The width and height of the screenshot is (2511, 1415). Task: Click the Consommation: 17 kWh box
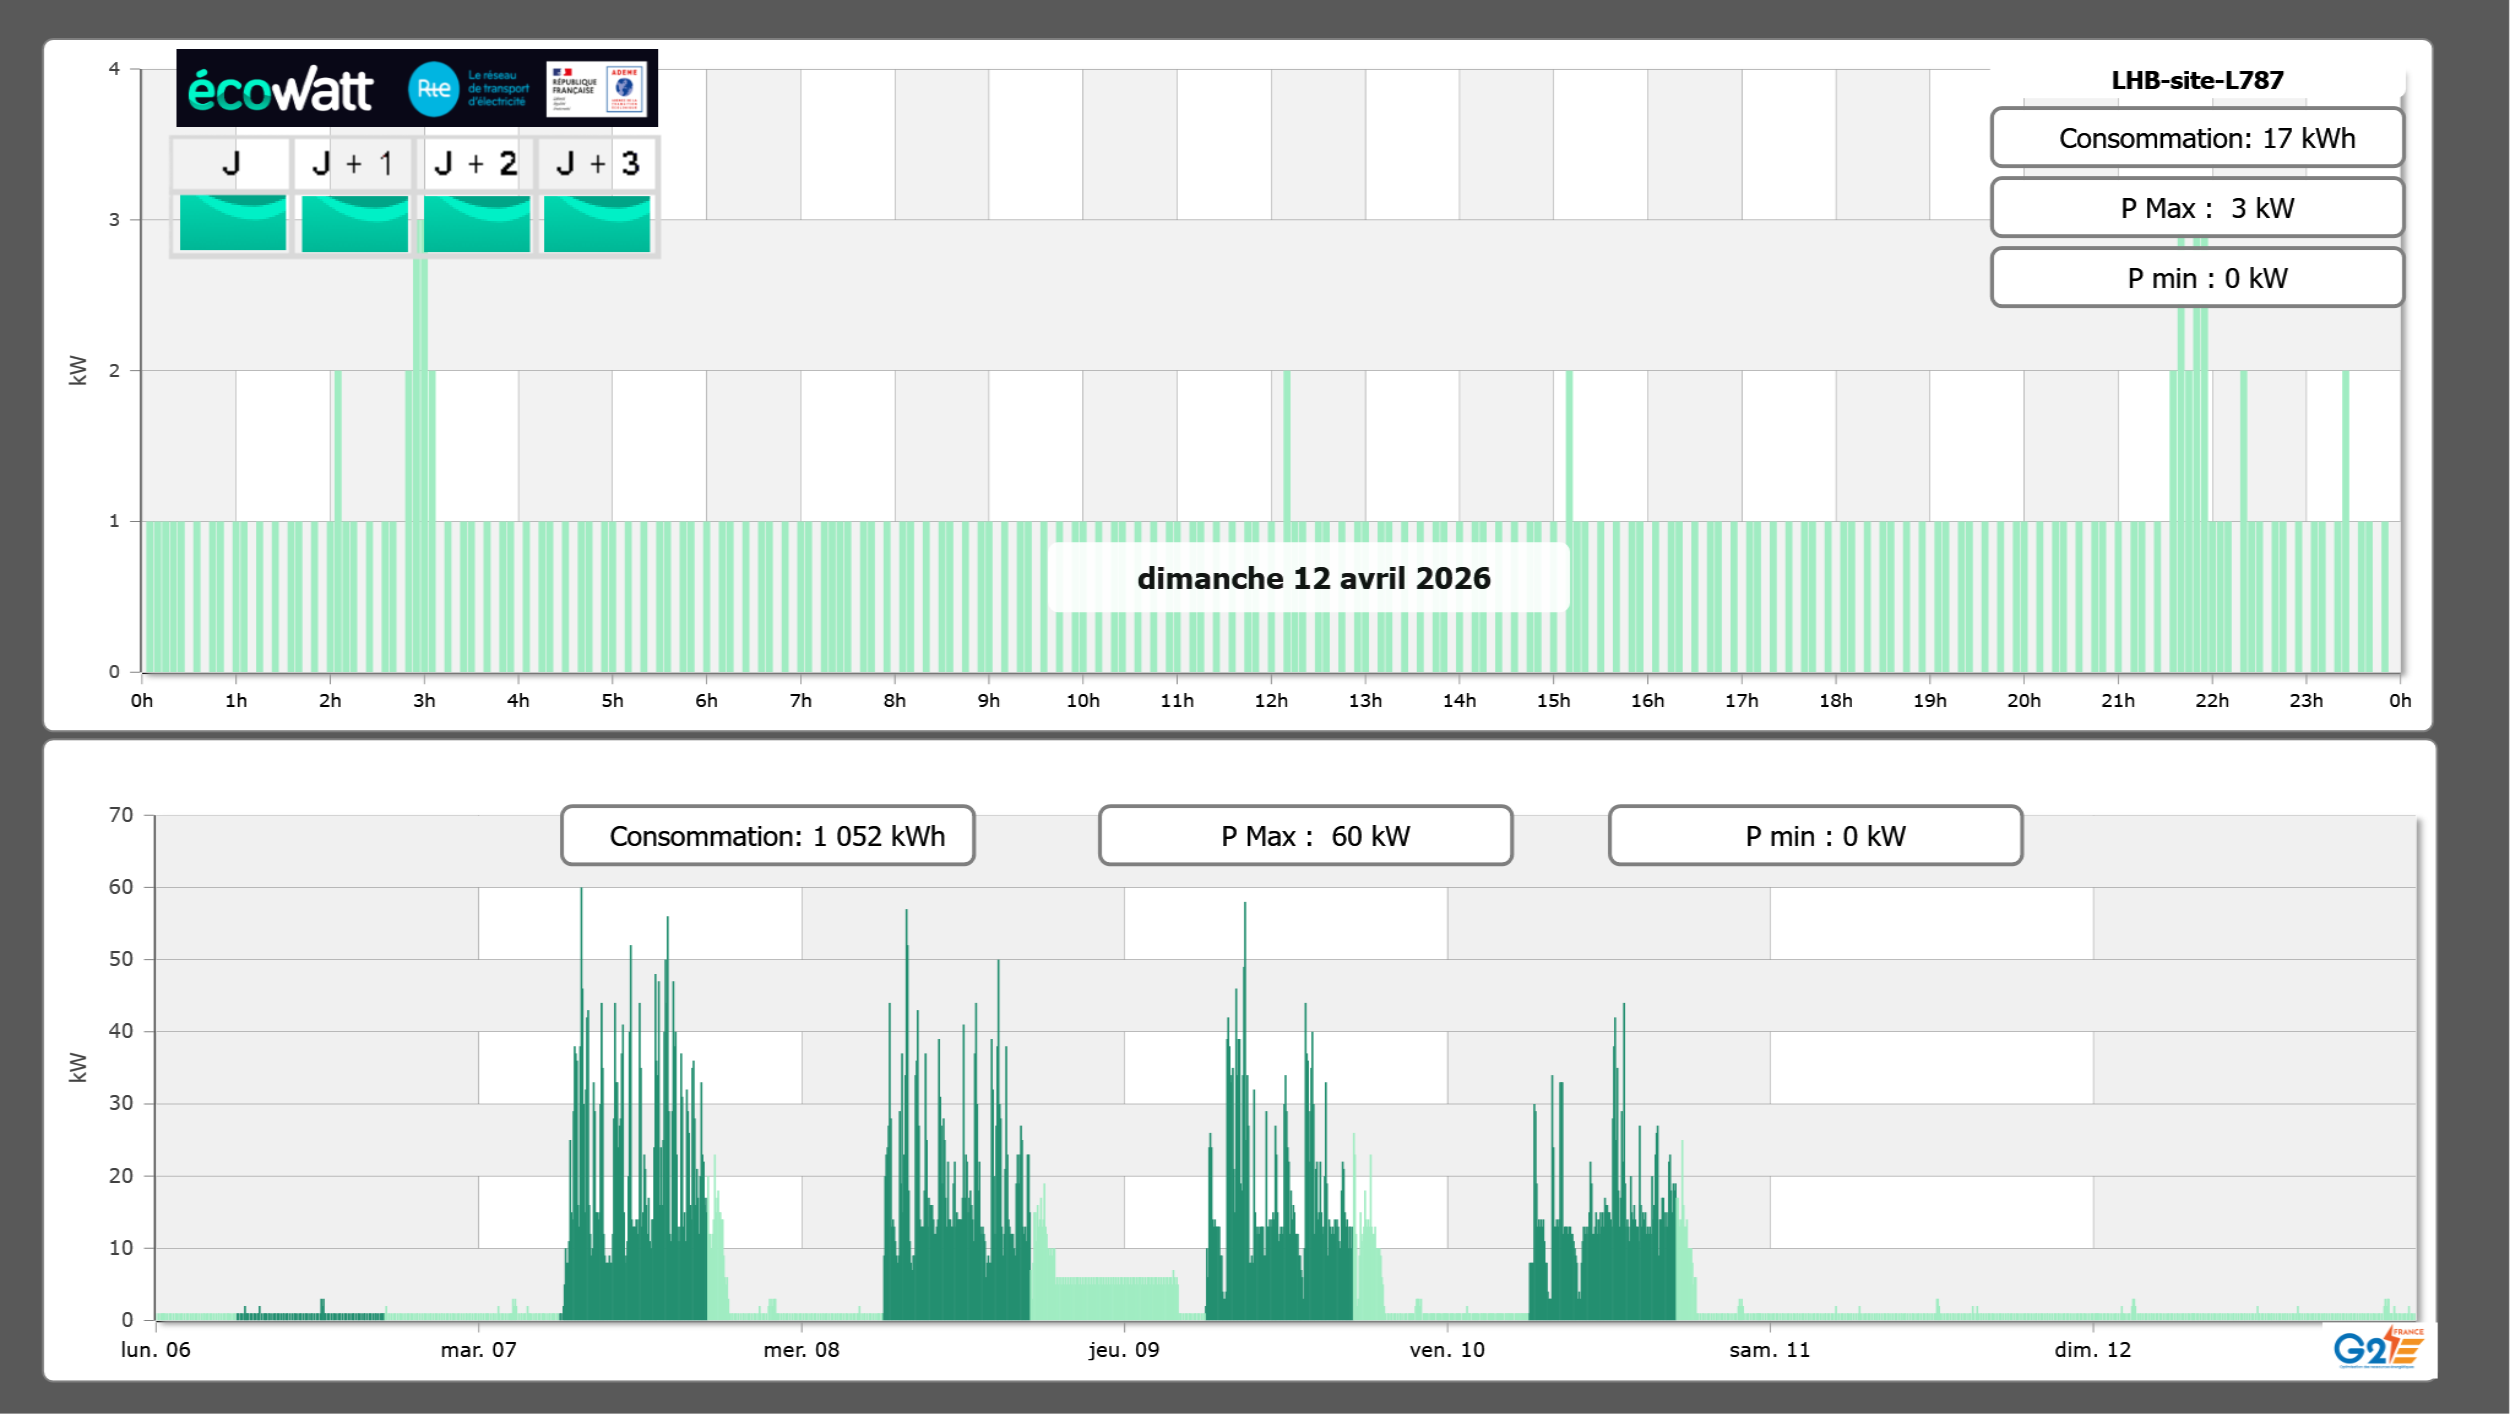pyautogui.click(x=2197, y=138)
